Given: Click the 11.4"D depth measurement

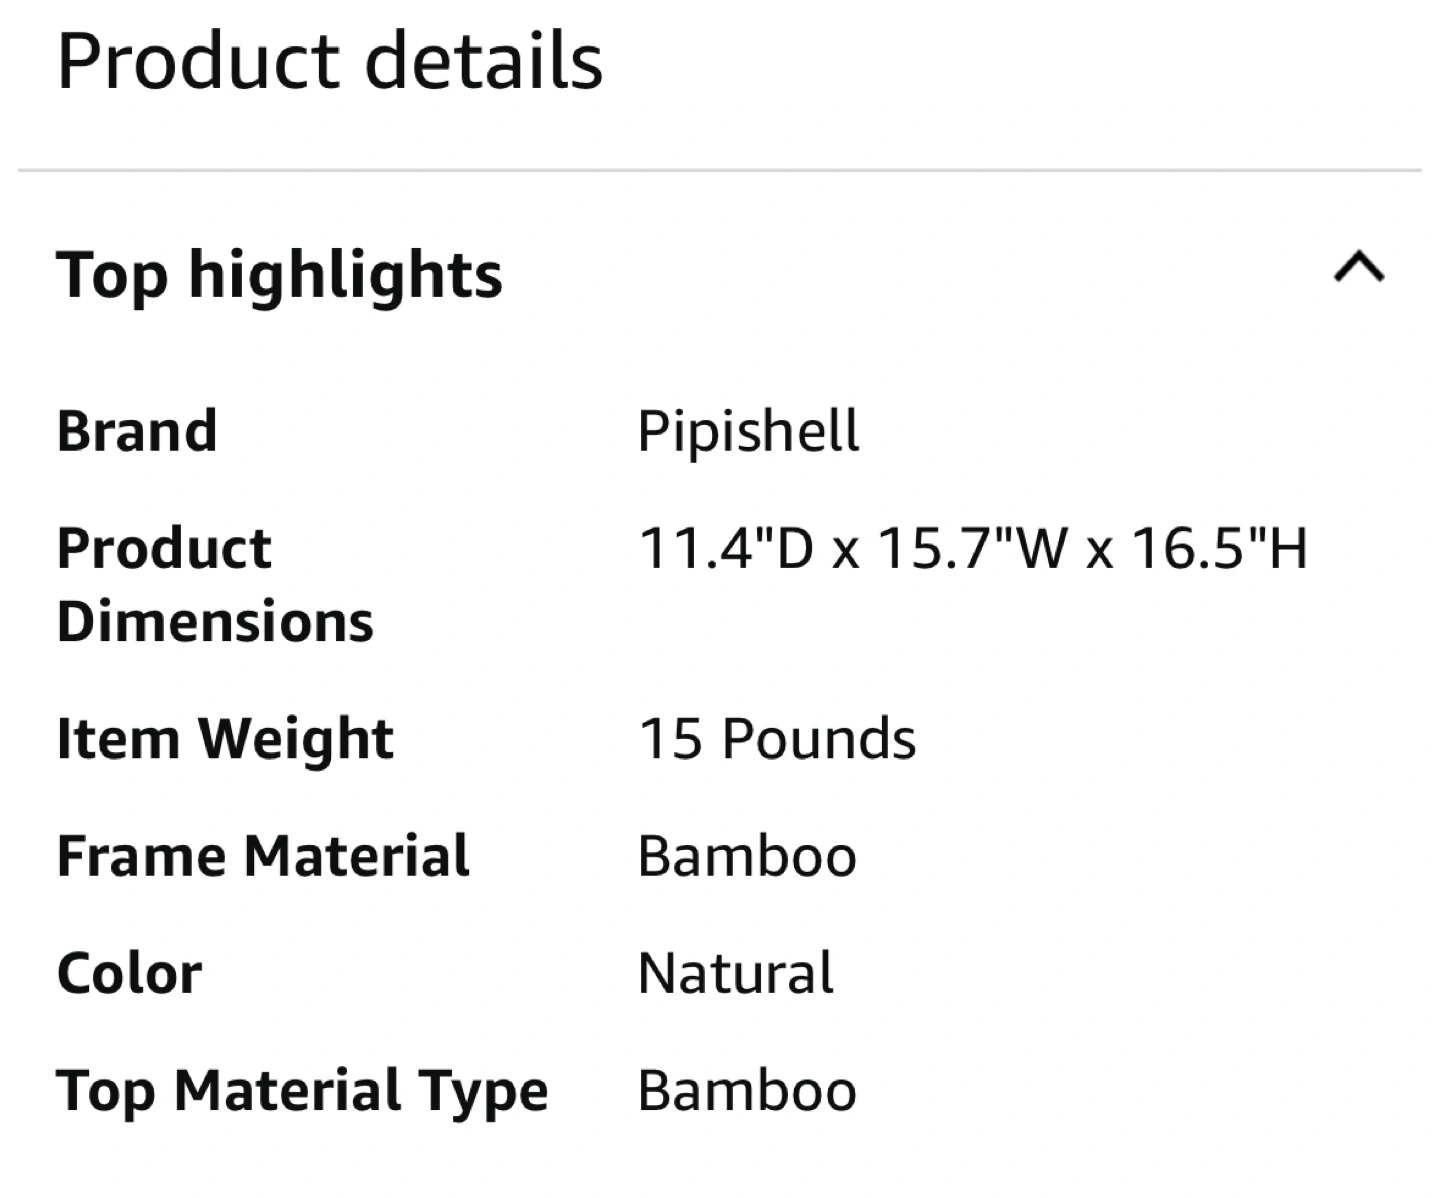Looking at the screenshot, I should tap(726, 548).
